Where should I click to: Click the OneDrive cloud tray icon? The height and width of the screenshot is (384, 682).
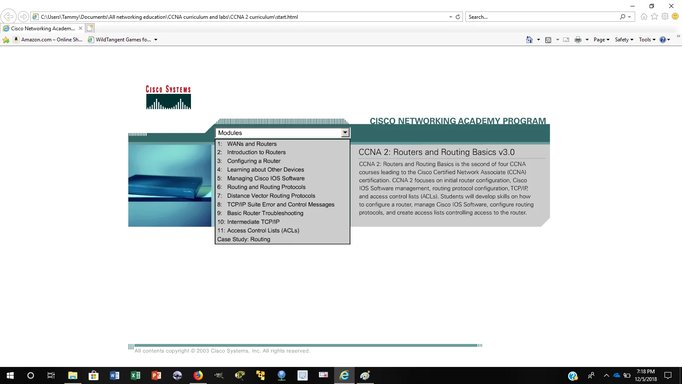pos(616,375)
